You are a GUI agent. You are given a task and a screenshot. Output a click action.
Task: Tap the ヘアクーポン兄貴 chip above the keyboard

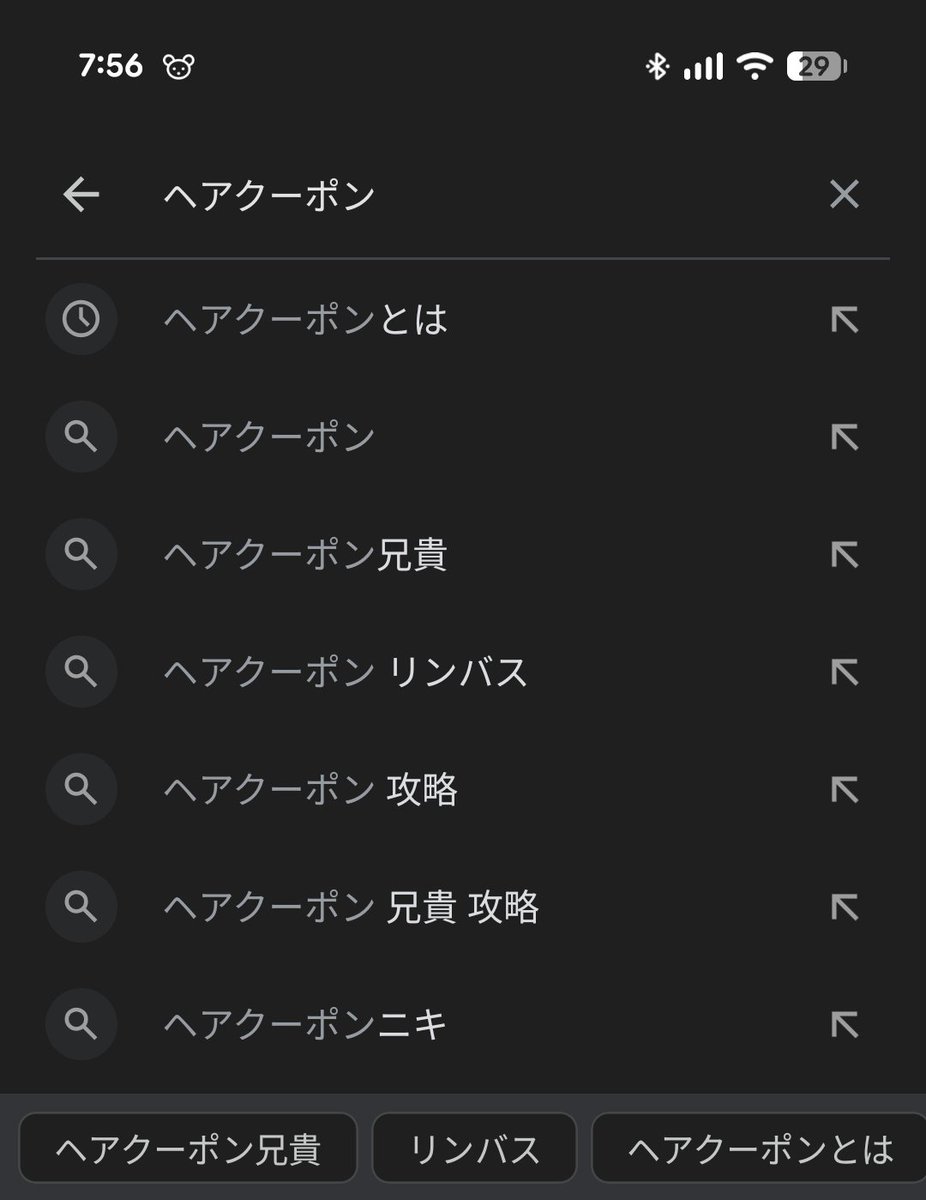[188, 1148]
